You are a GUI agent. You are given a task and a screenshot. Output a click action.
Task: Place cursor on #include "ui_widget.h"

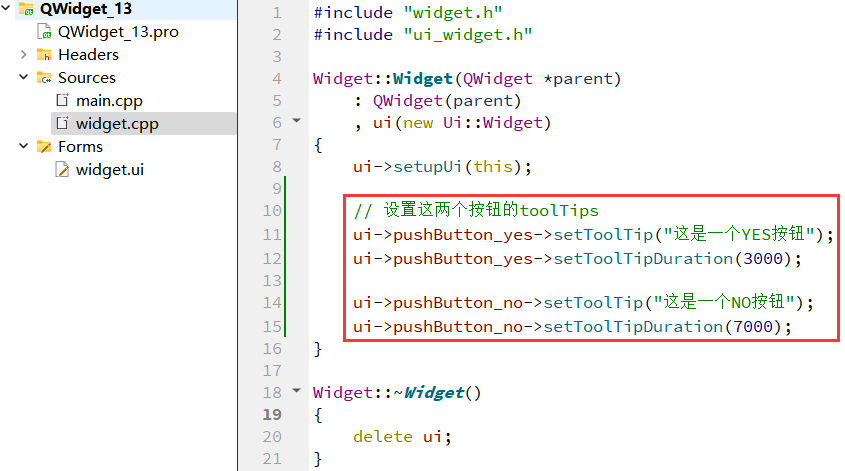click(x=423, y=34)
